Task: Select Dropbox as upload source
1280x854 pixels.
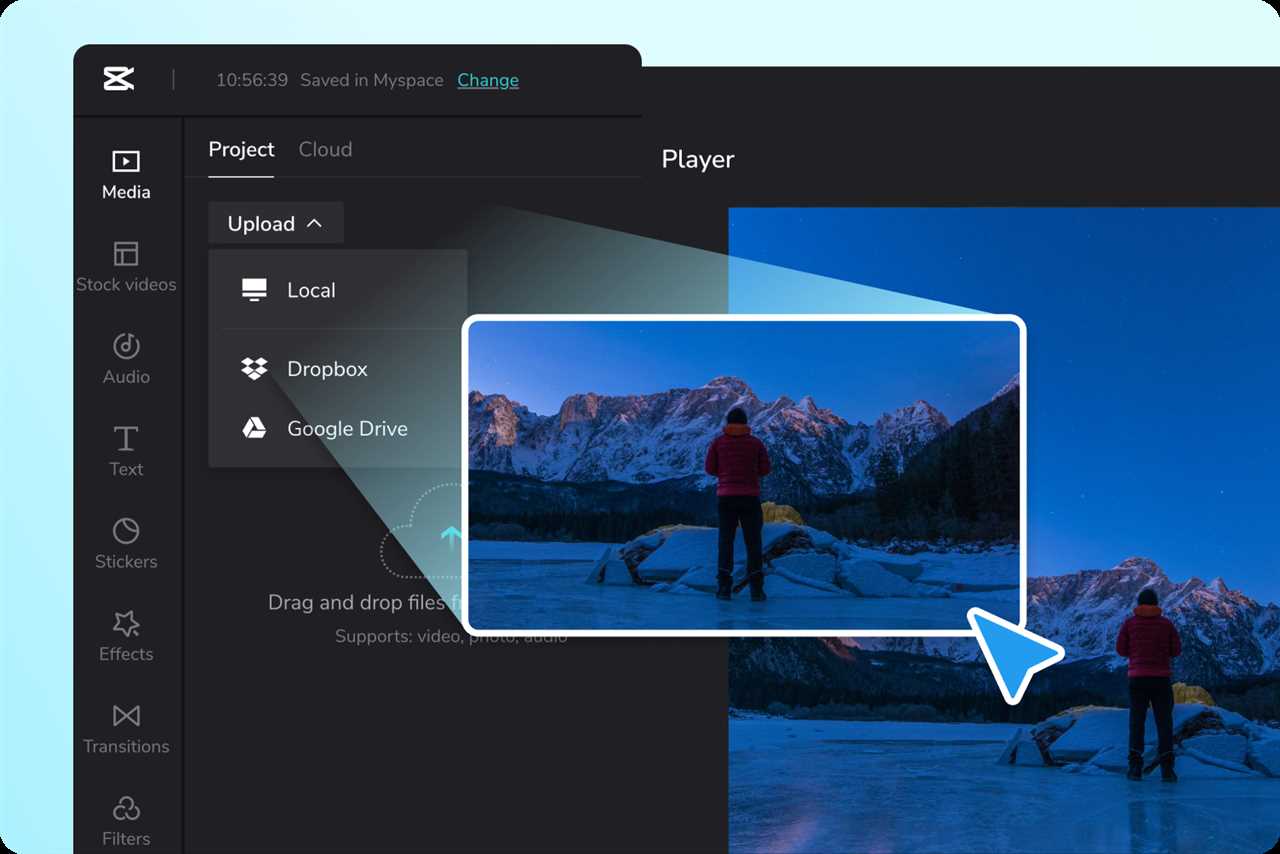Action: tap(327, 369)
